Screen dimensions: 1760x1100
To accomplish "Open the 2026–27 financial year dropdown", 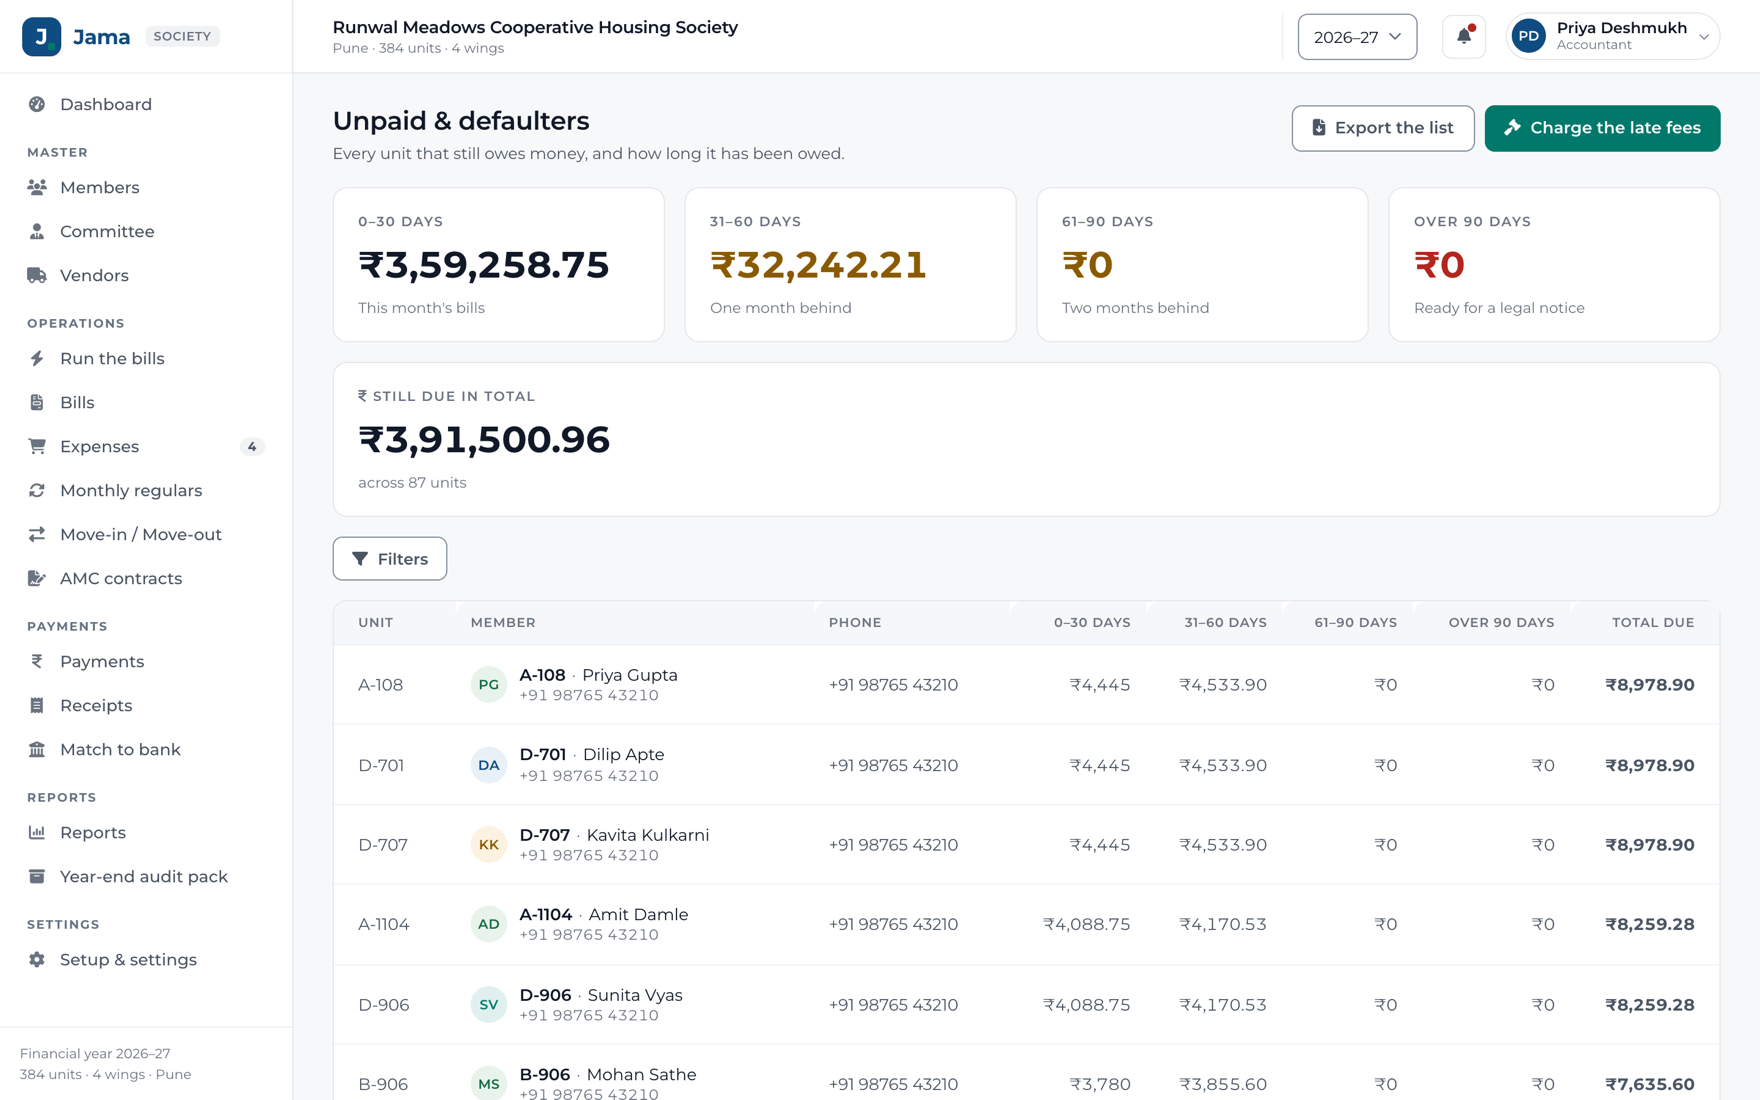I will click(x=1357, y=37).
